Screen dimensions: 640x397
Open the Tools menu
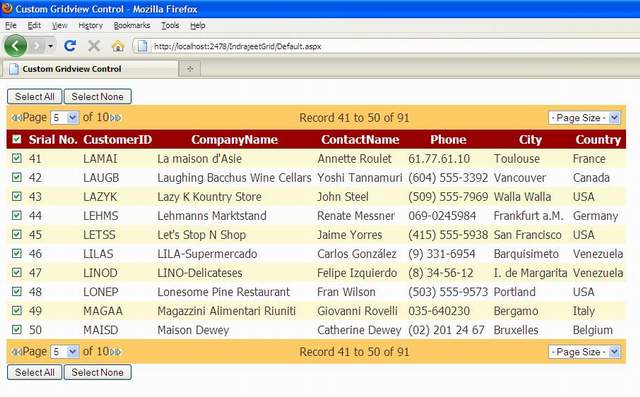tap(170, 25)
